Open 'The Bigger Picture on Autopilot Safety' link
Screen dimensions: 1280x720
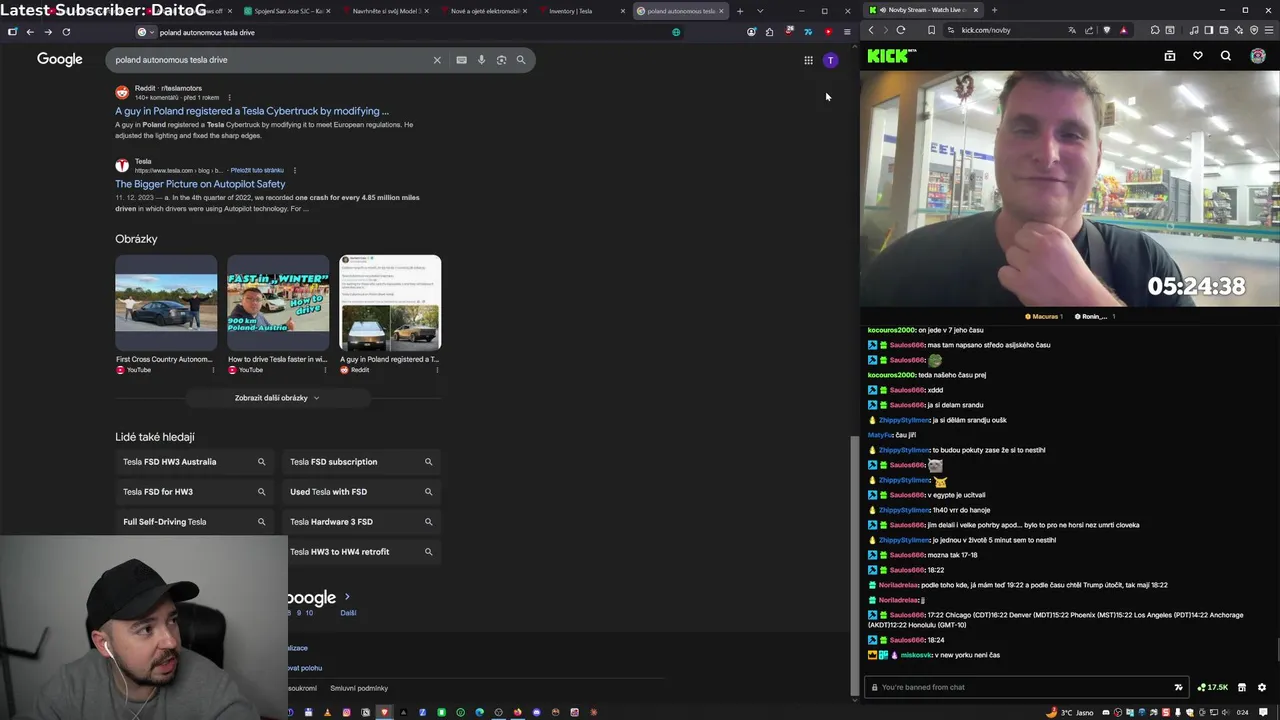200,184
